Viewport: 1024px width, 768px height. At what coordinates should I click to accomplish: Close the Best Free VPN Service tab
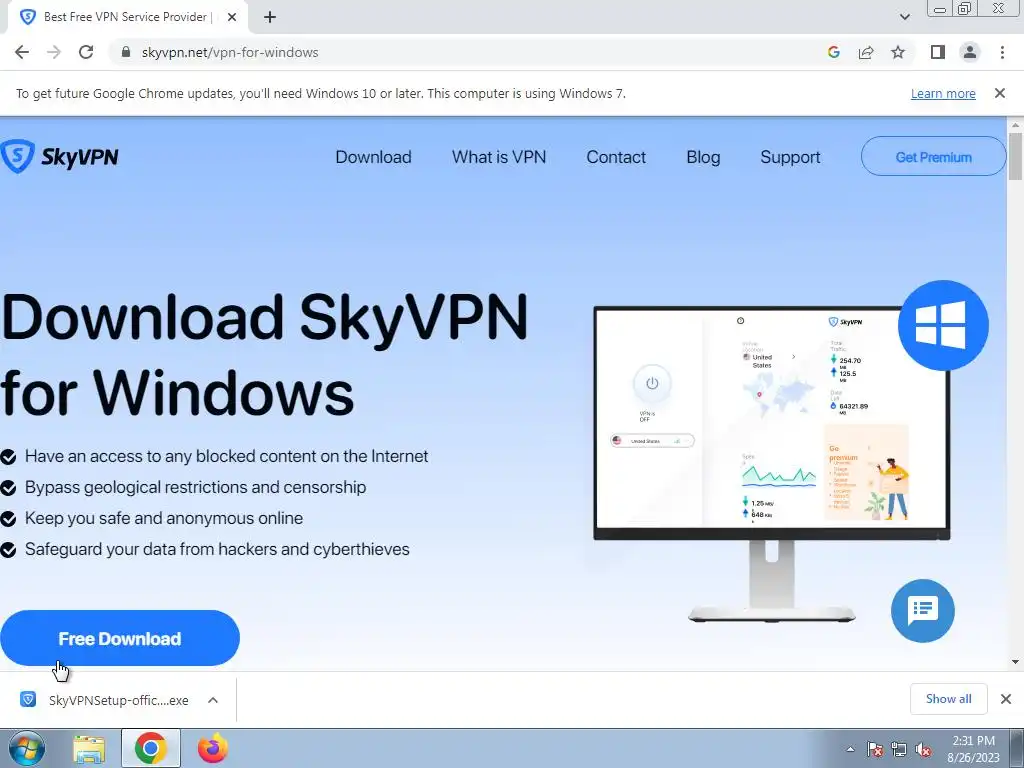232,17
